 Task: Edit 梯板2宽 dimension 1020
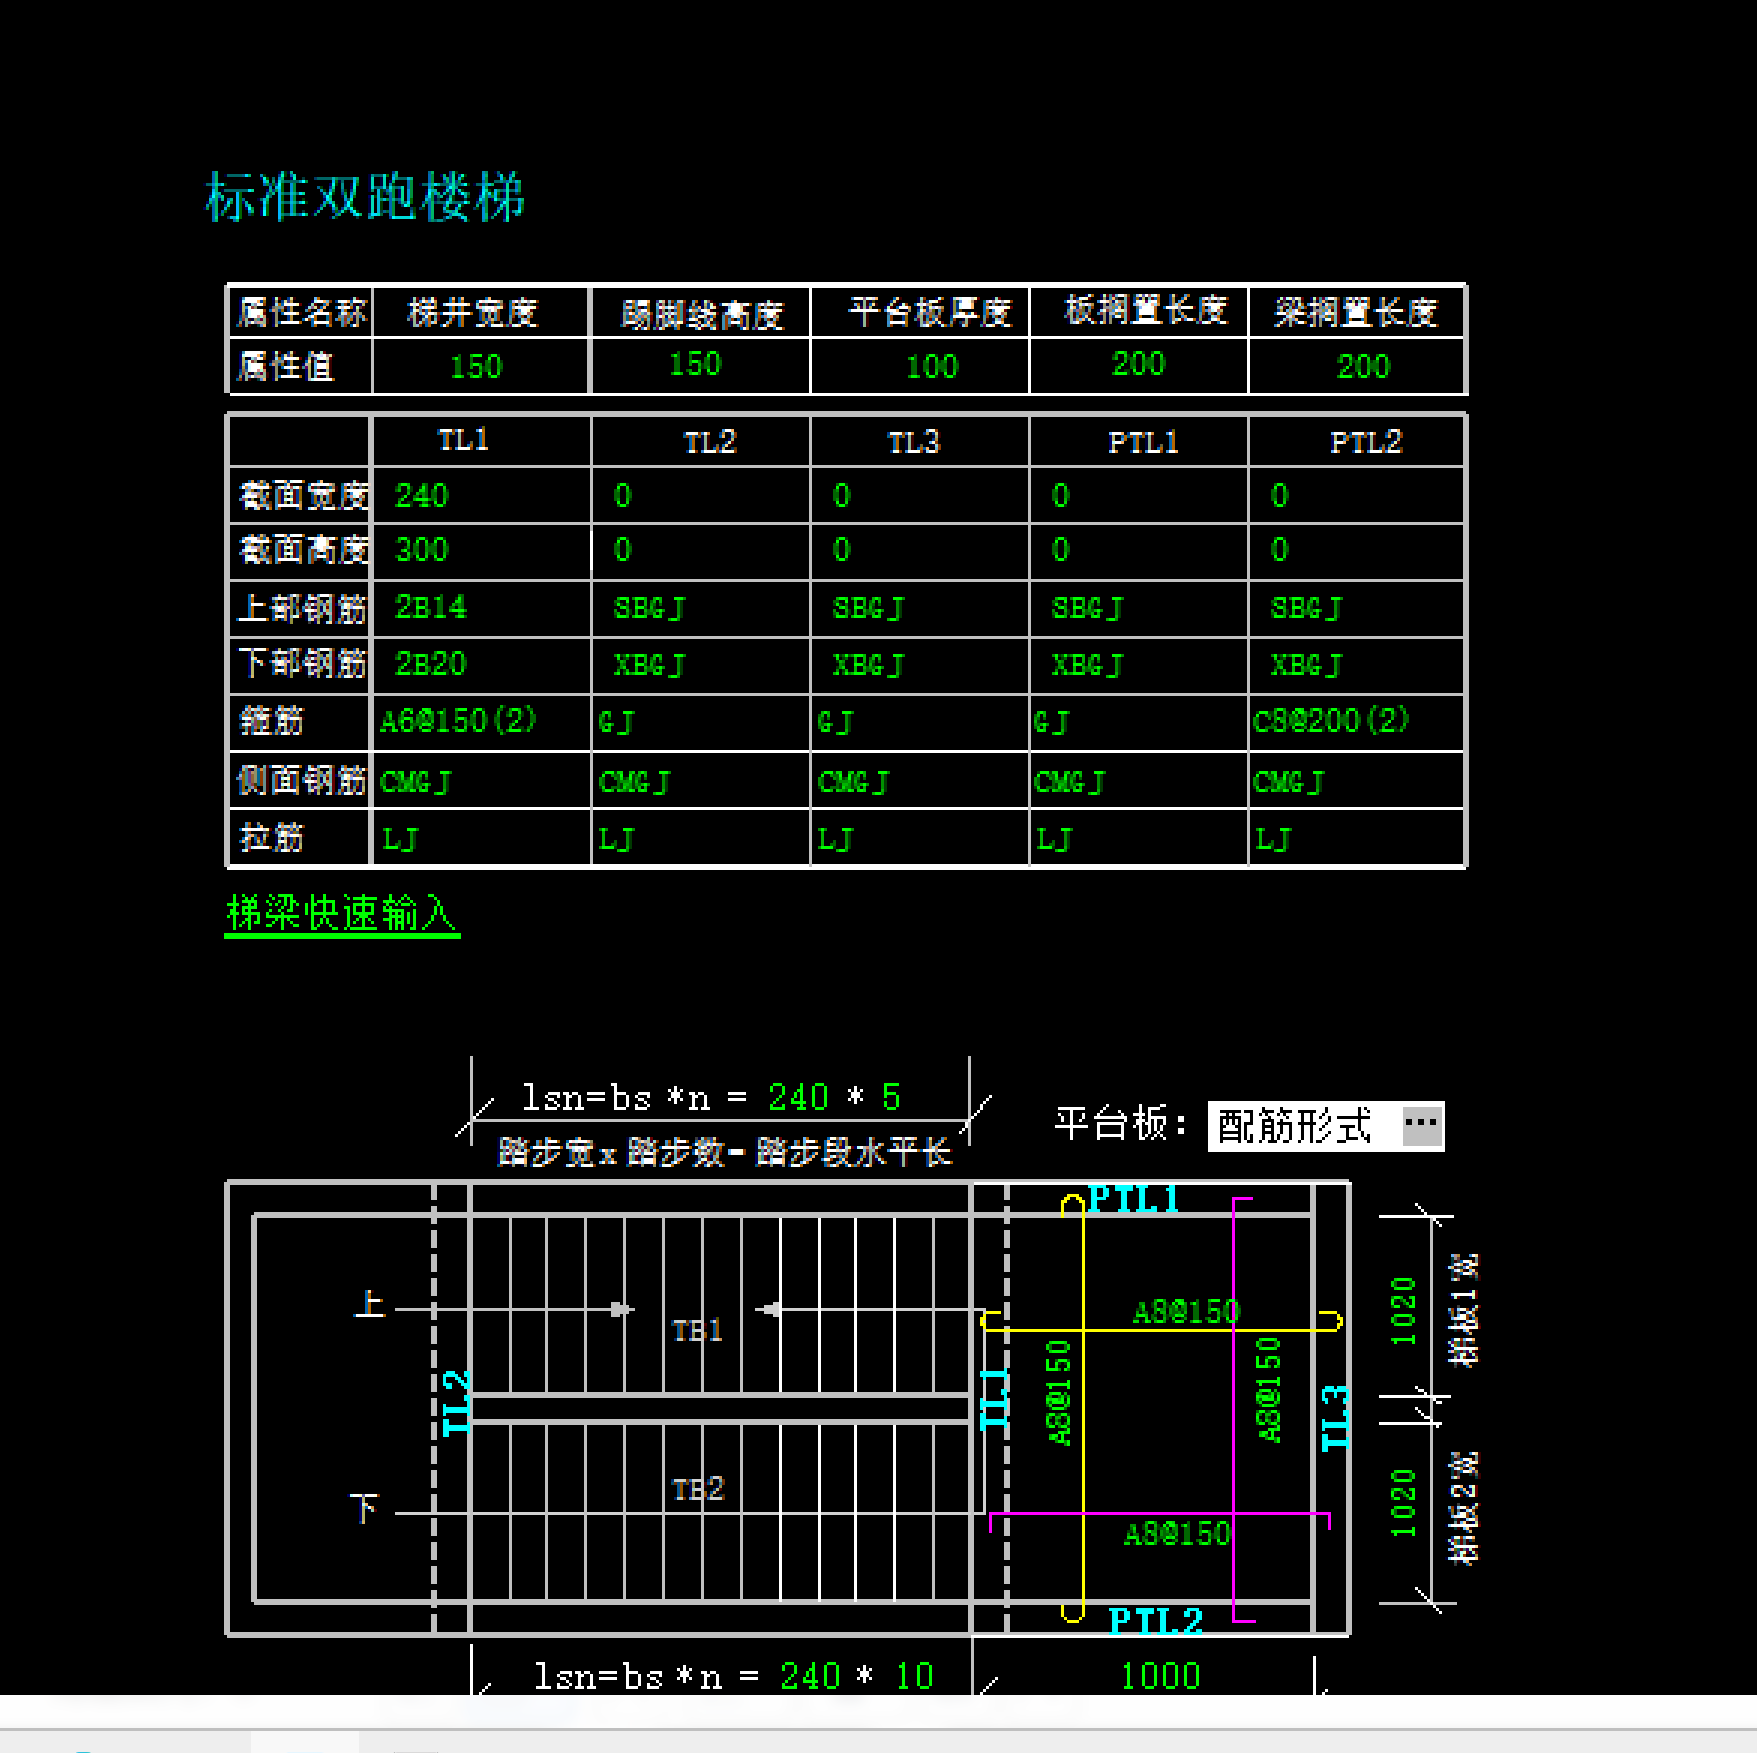pyautogui.click(x=1403, y=1503)
